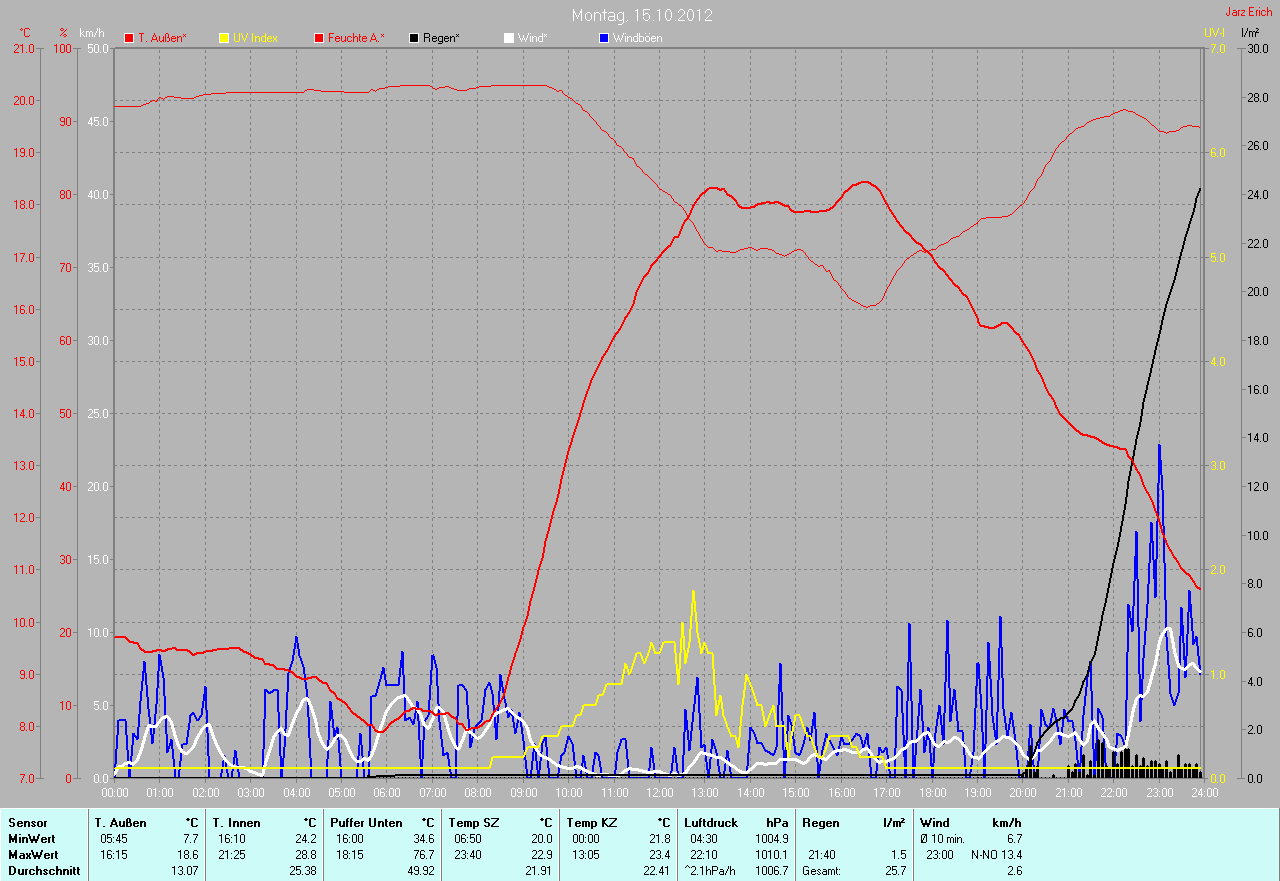Click the pressure minimum '1004.9'
1280x881 pixels.
tap(770, 838)
